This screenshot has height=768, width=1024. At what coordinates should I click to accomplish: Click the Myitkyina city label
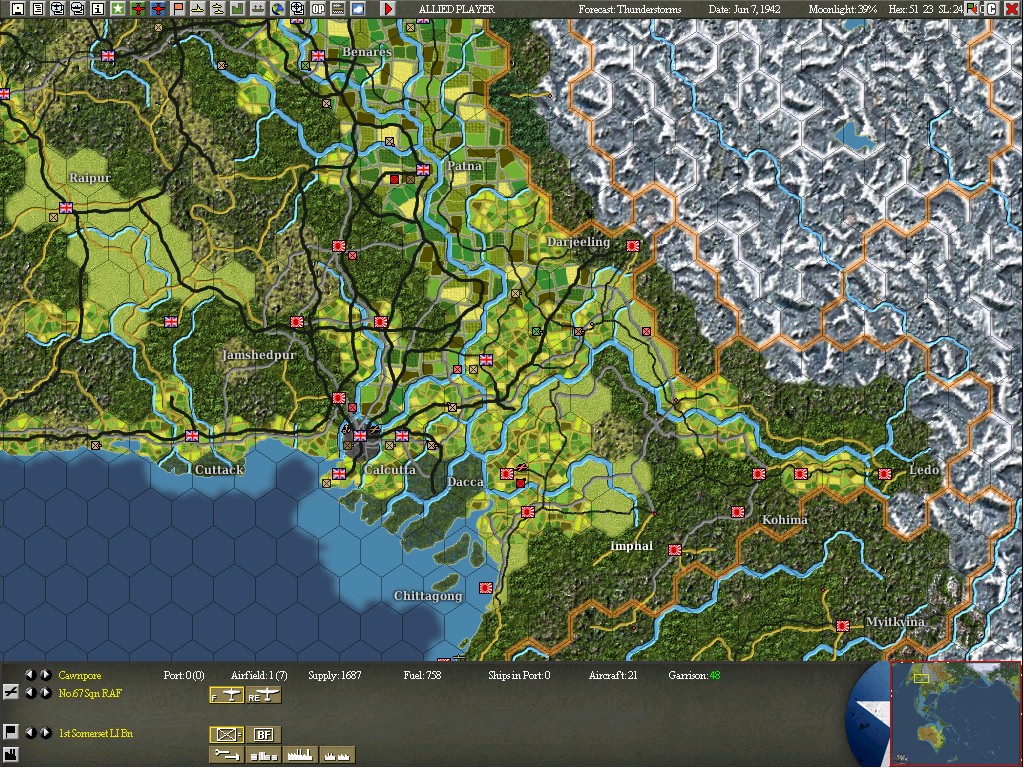coord(895,622)
